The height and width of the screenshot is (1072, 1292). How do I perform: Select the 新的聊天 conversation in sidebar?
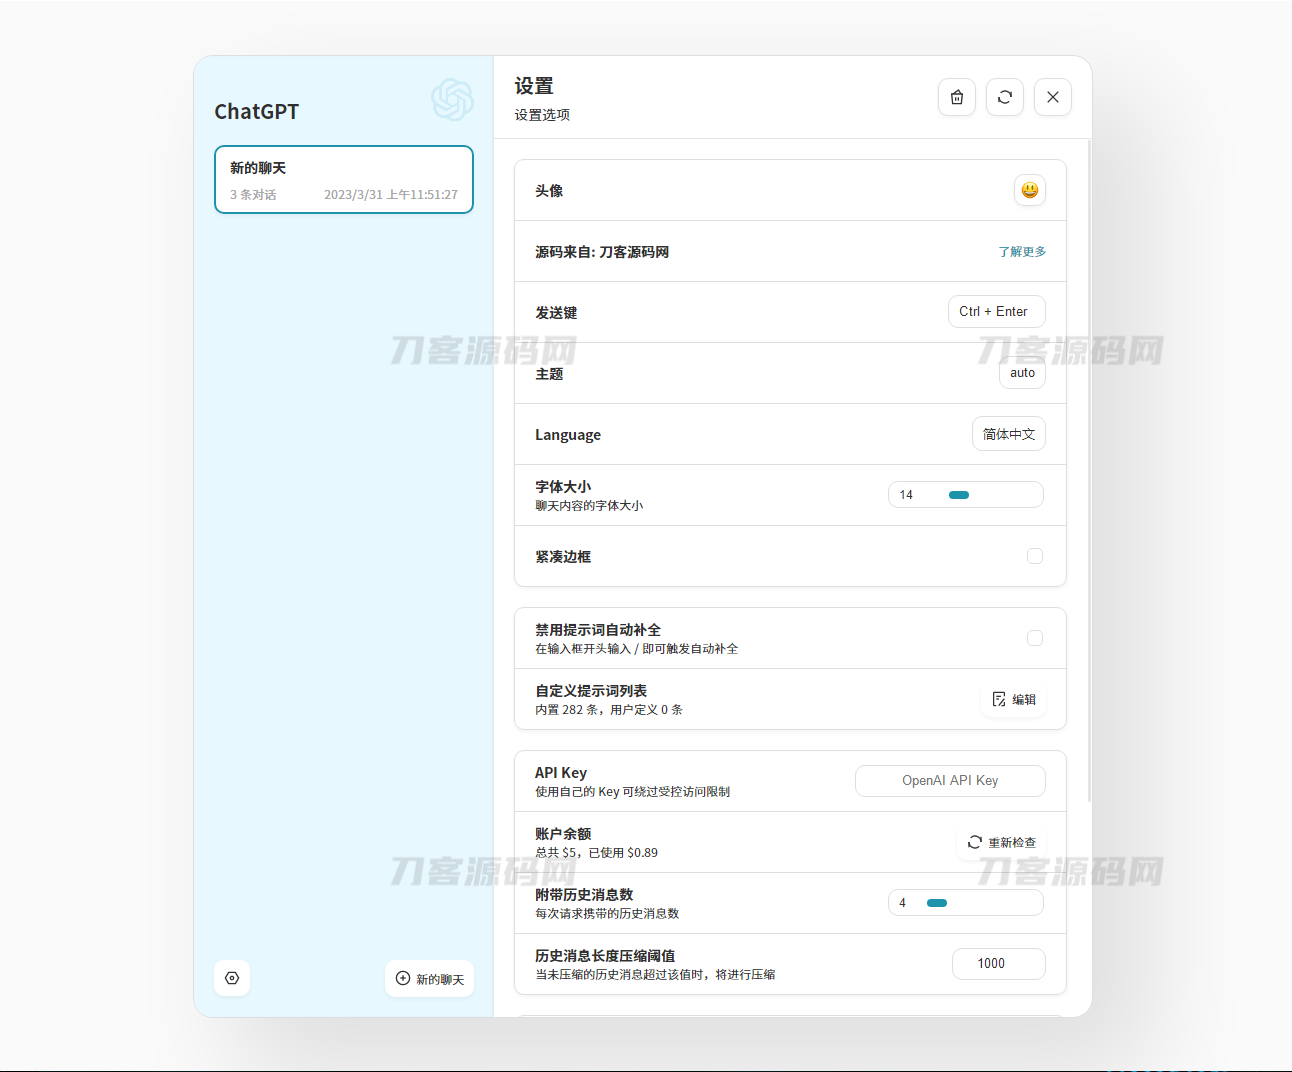click(344, 180)
